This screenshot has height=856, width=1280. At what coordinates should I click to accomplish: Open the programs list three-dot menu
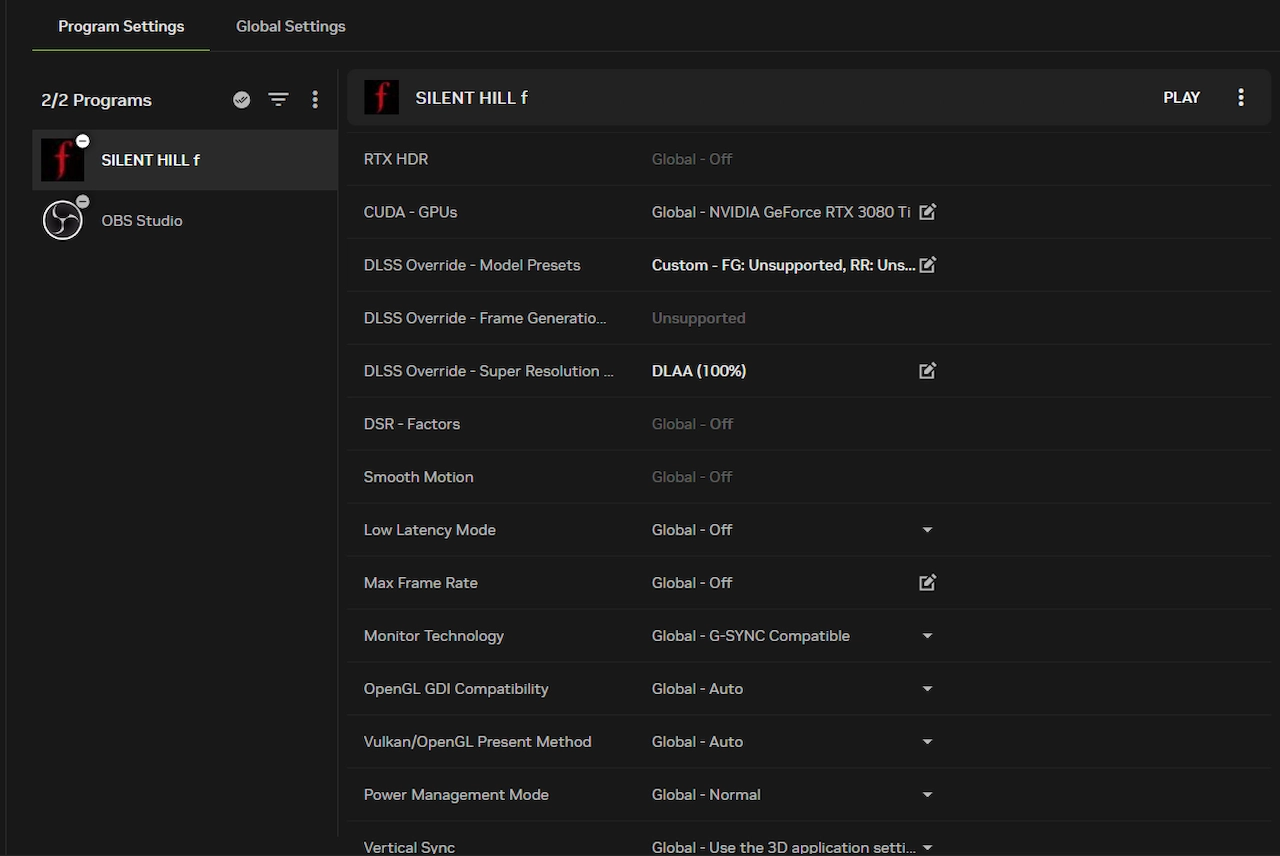click(x=315, y=100)
